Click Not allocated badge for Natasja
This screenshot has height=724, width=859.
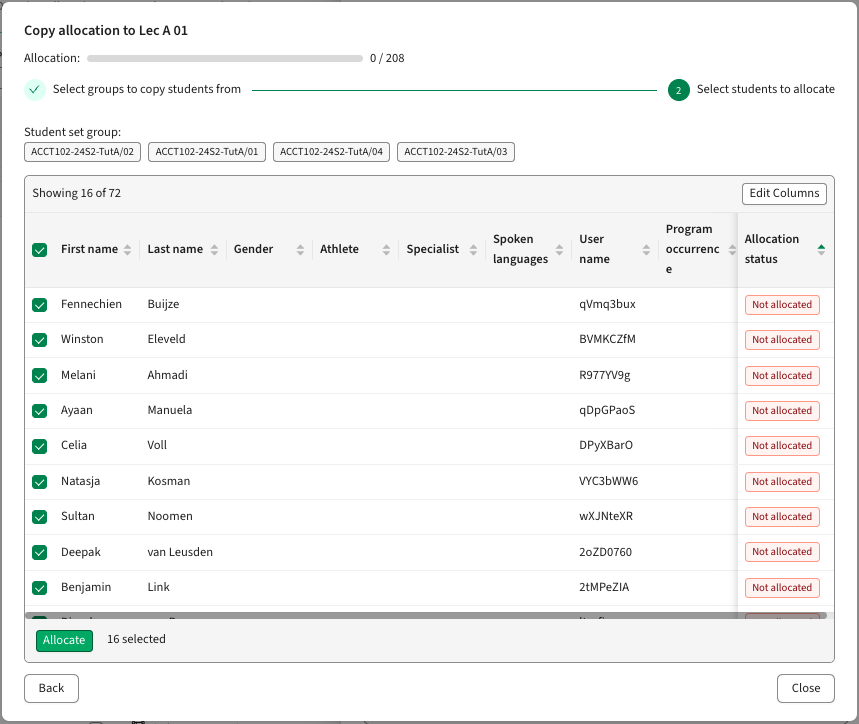click(x=782, y=482)
